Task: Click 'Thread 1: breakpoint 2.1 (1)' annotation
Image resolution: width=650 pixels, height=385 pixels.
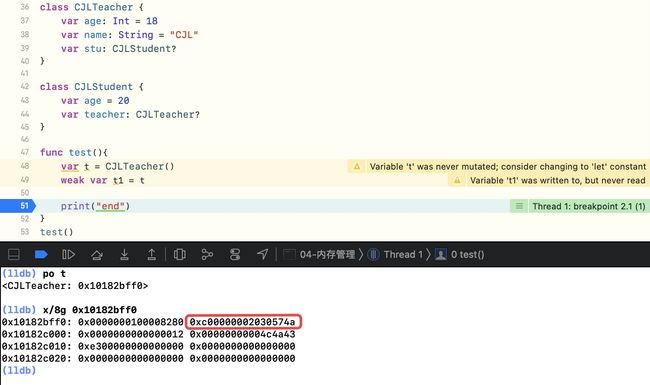Action: pyautogui.click(x=589, y=206)
